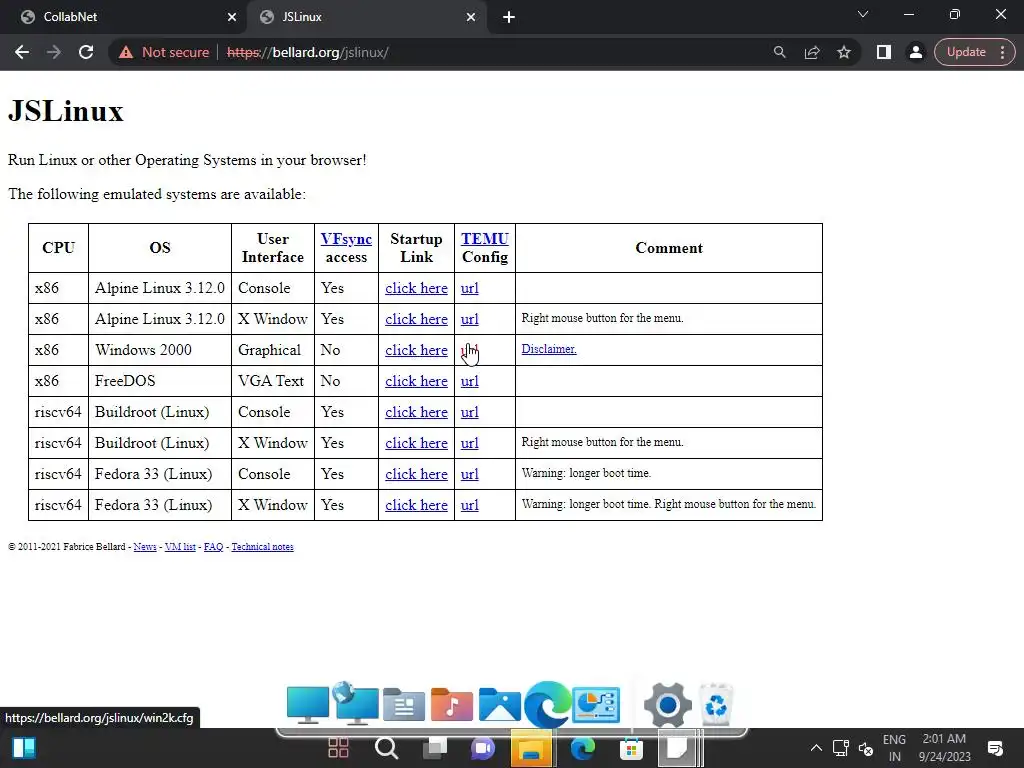Go back to the previous page
The image size is (1024, 768).
tap(22, 52)
